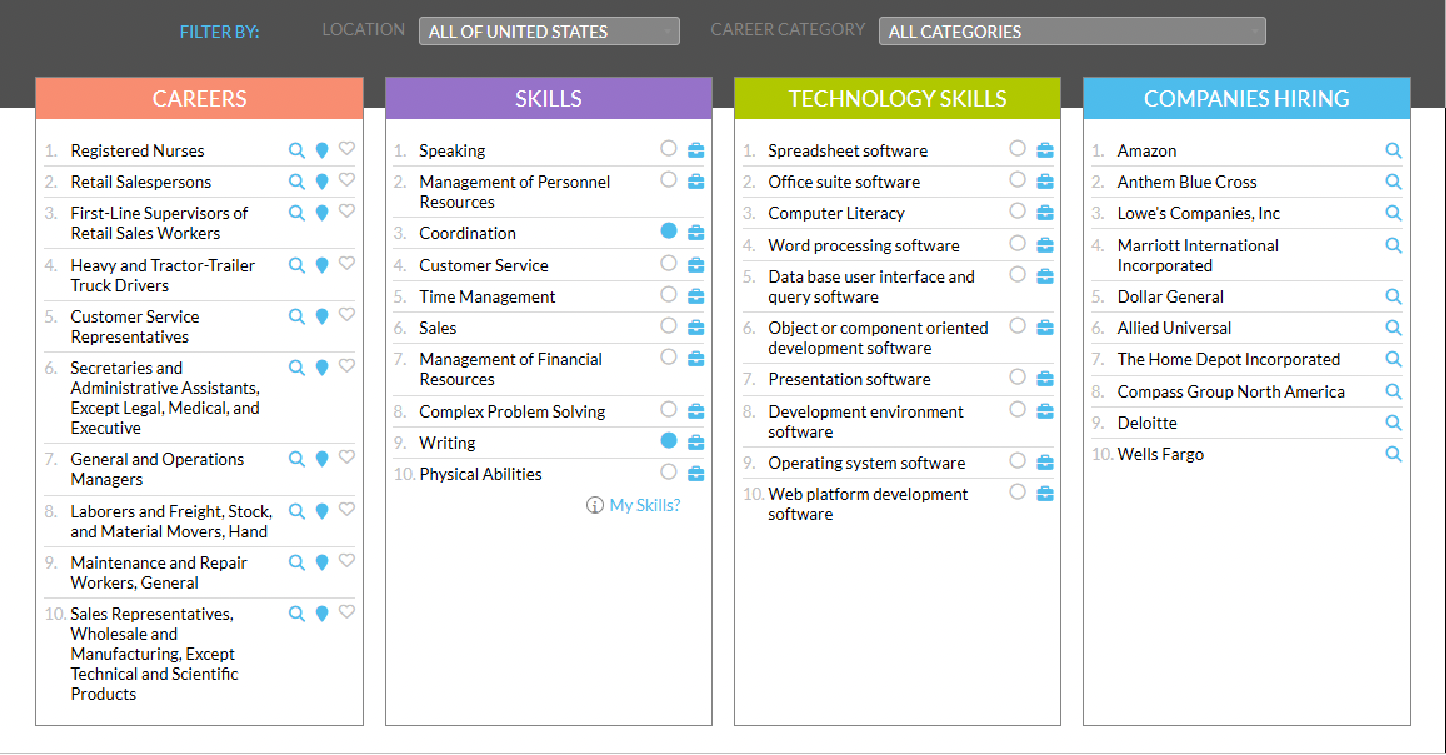Click the search icon next to Deloitte
Image resolution: width=1446 pixels, height=755 pixels.
pos(1393,423)
